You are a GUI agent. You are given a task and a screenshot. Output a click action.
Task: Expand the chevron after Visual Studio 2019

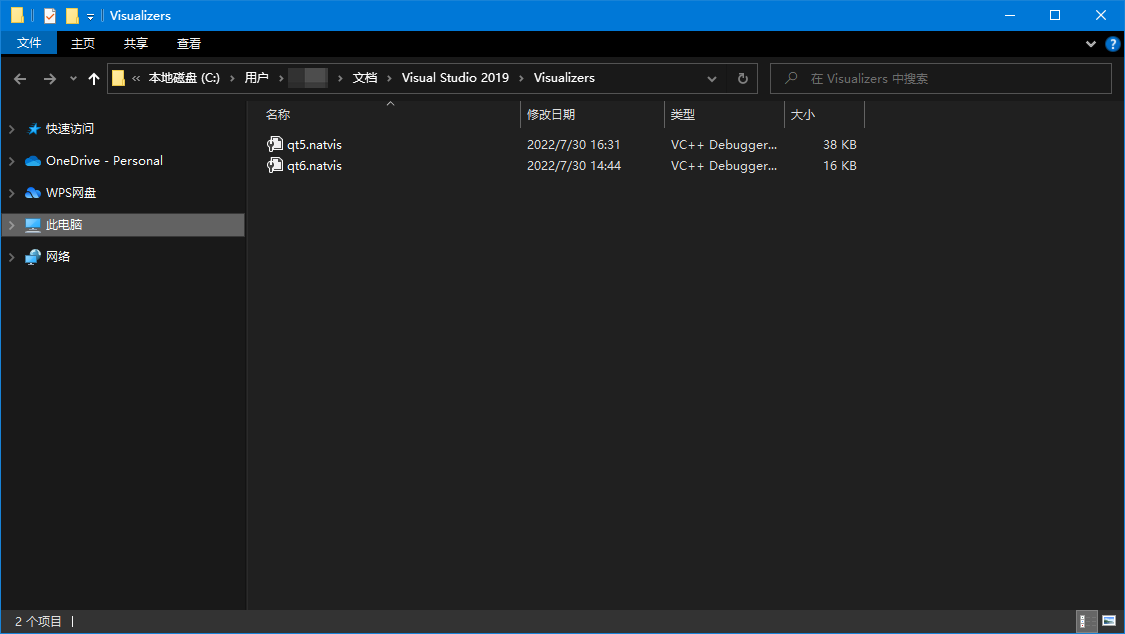coord(522,78)
